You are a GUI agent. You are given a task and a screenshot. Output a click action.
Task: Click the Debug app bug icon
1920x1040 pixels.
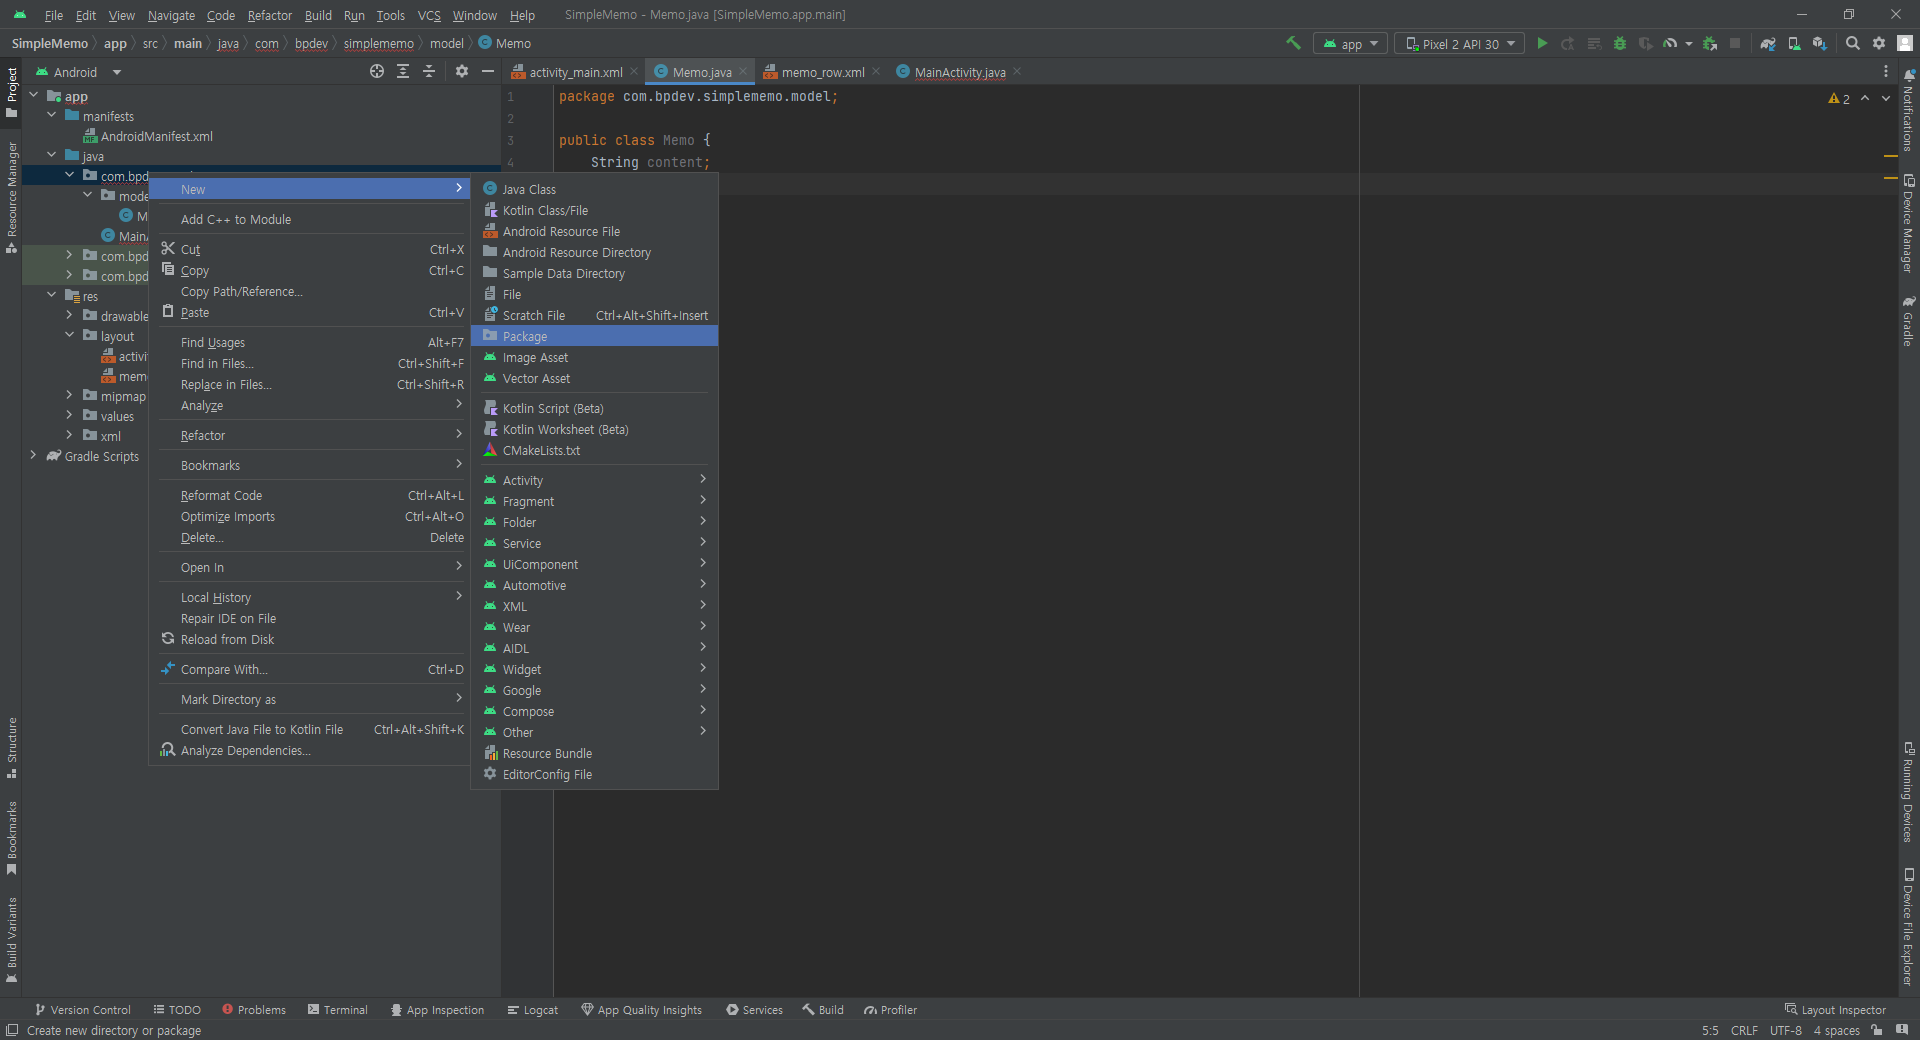1620,43
